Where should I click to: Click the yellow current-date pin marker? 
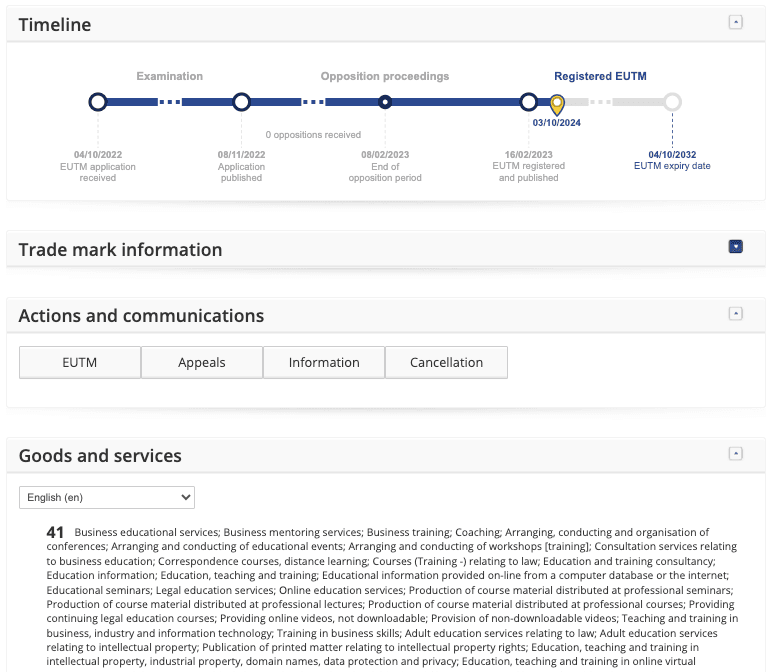[557, 104]
